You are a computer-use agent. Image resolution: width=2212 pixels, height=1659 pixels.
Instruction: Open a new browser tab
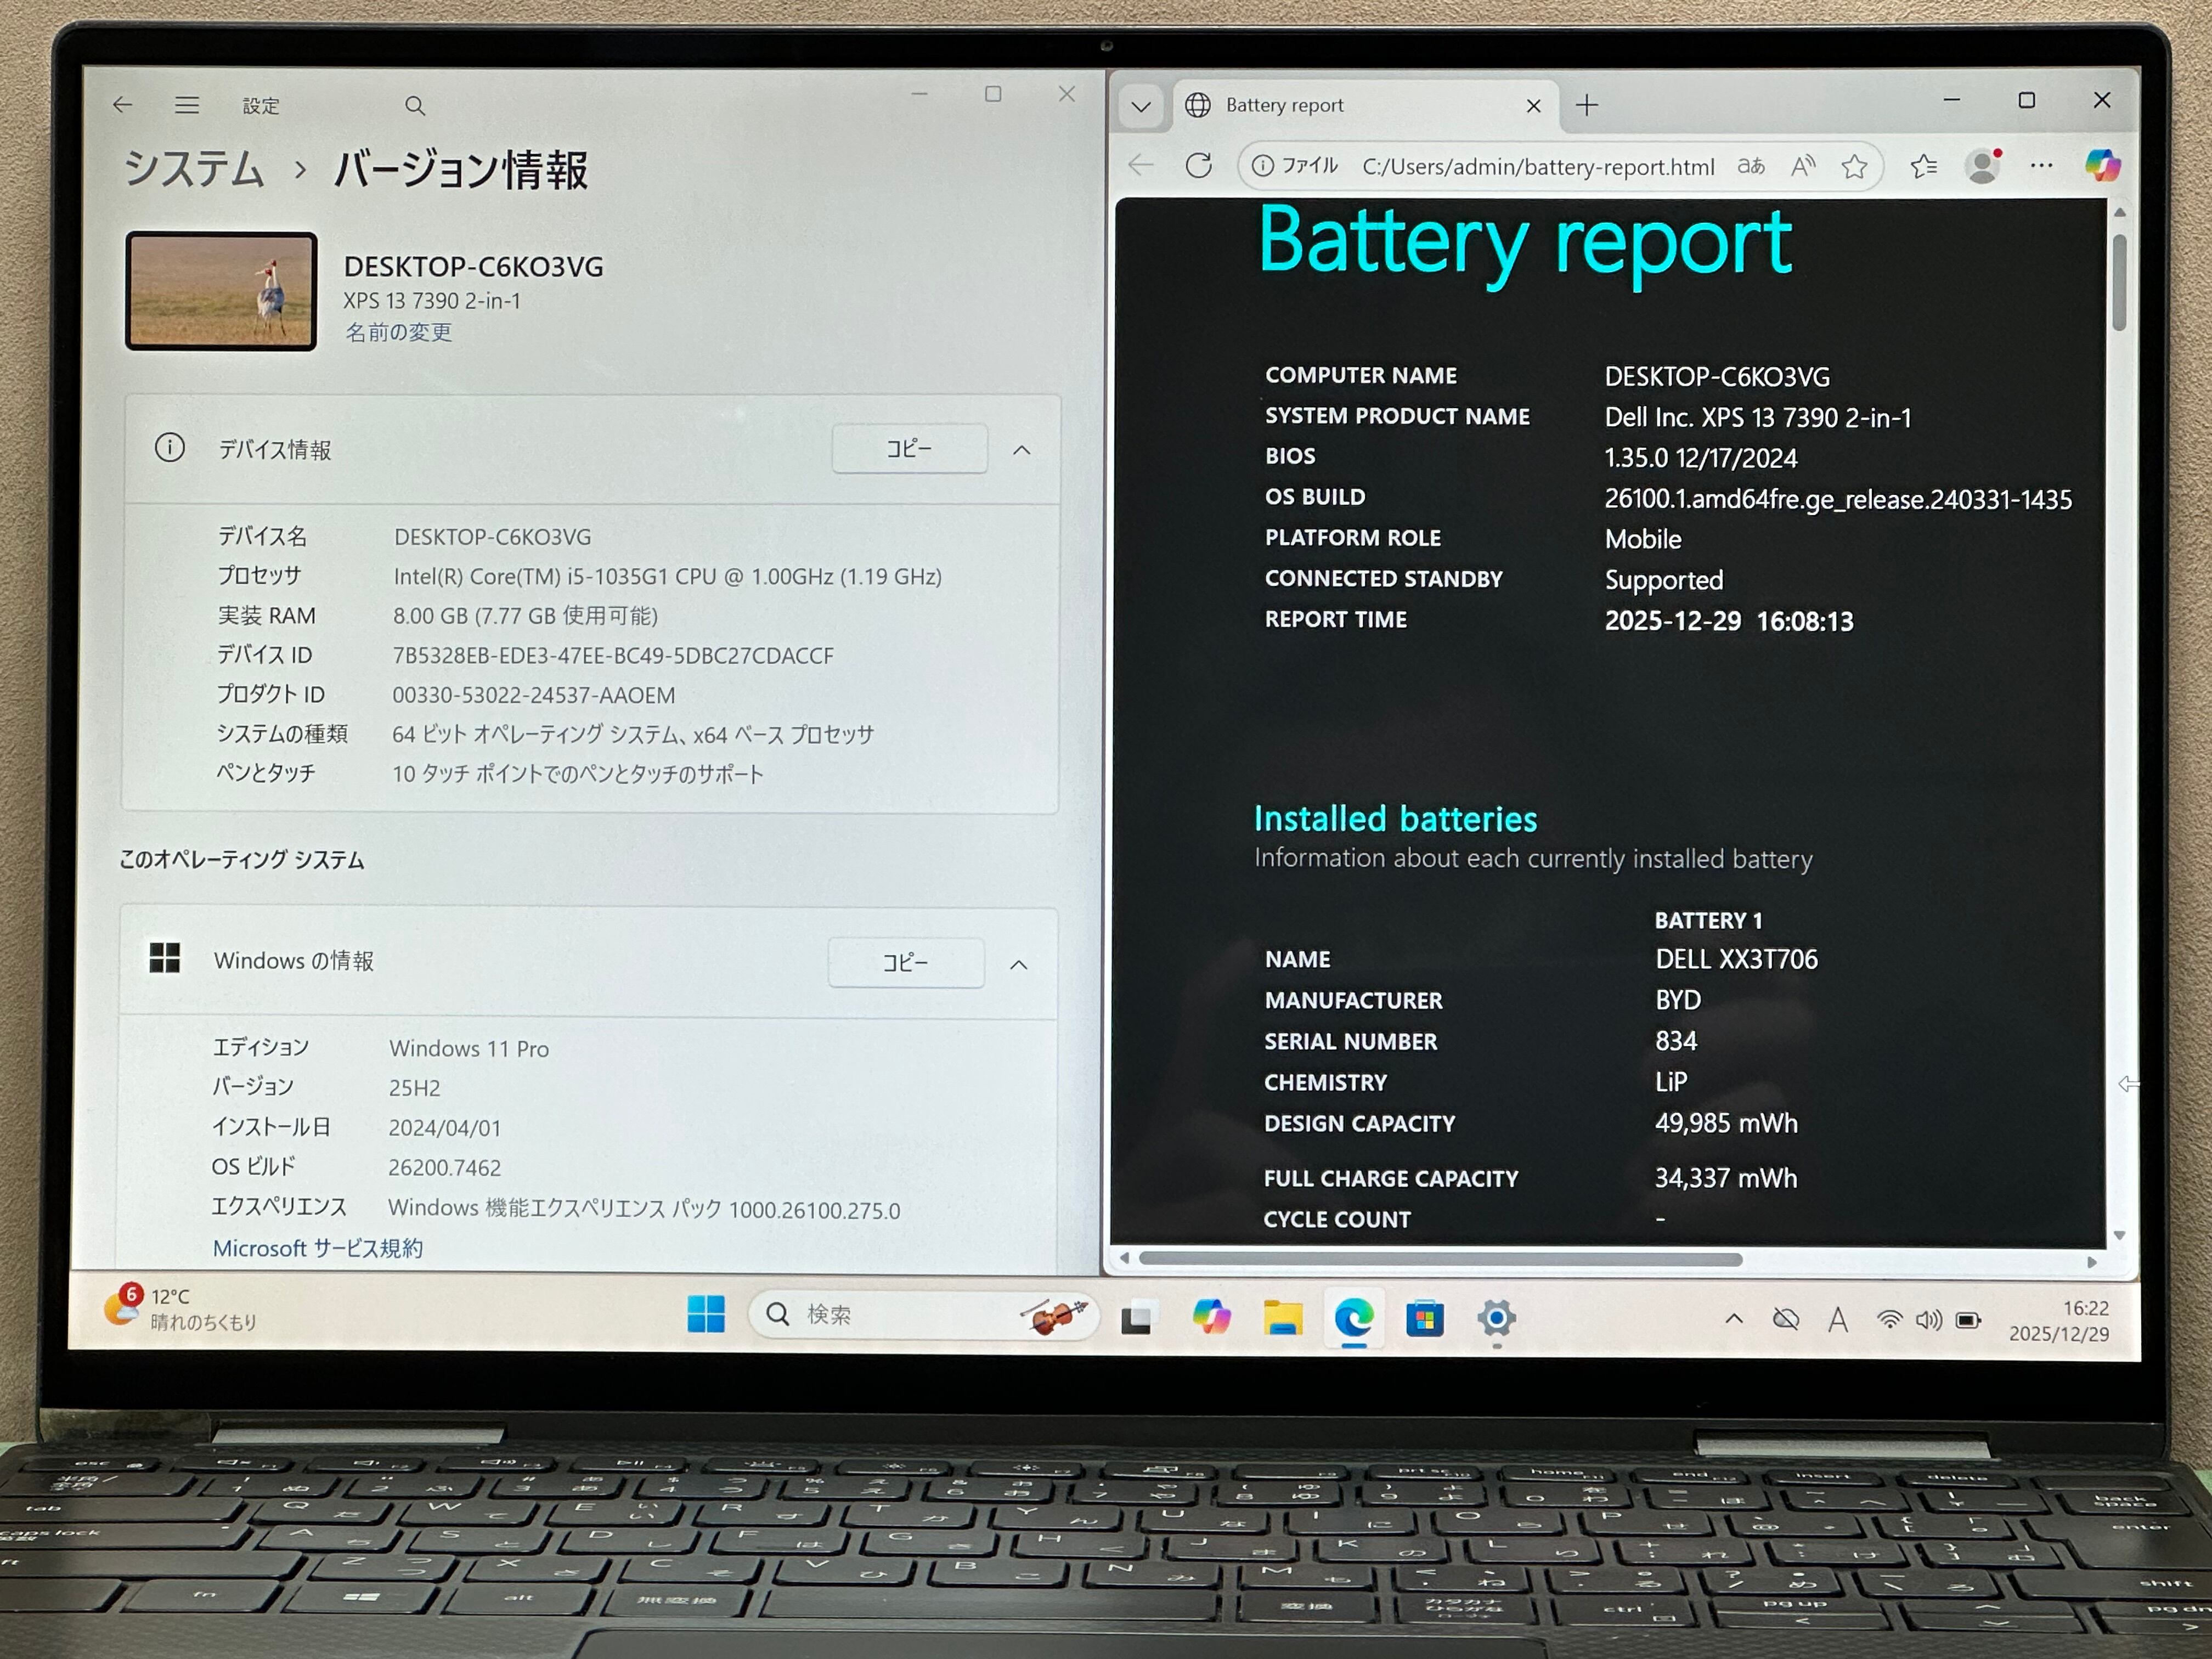1587,105
